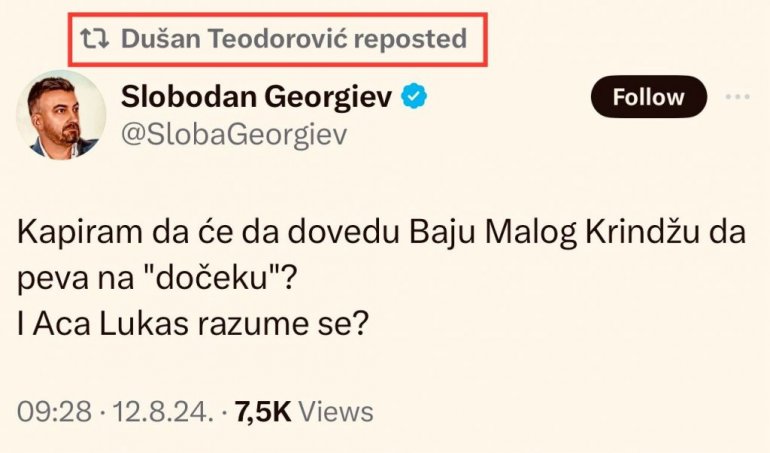770x453 pixels.
Task: Click the "Views" label
Action: [x=337, y=411]
